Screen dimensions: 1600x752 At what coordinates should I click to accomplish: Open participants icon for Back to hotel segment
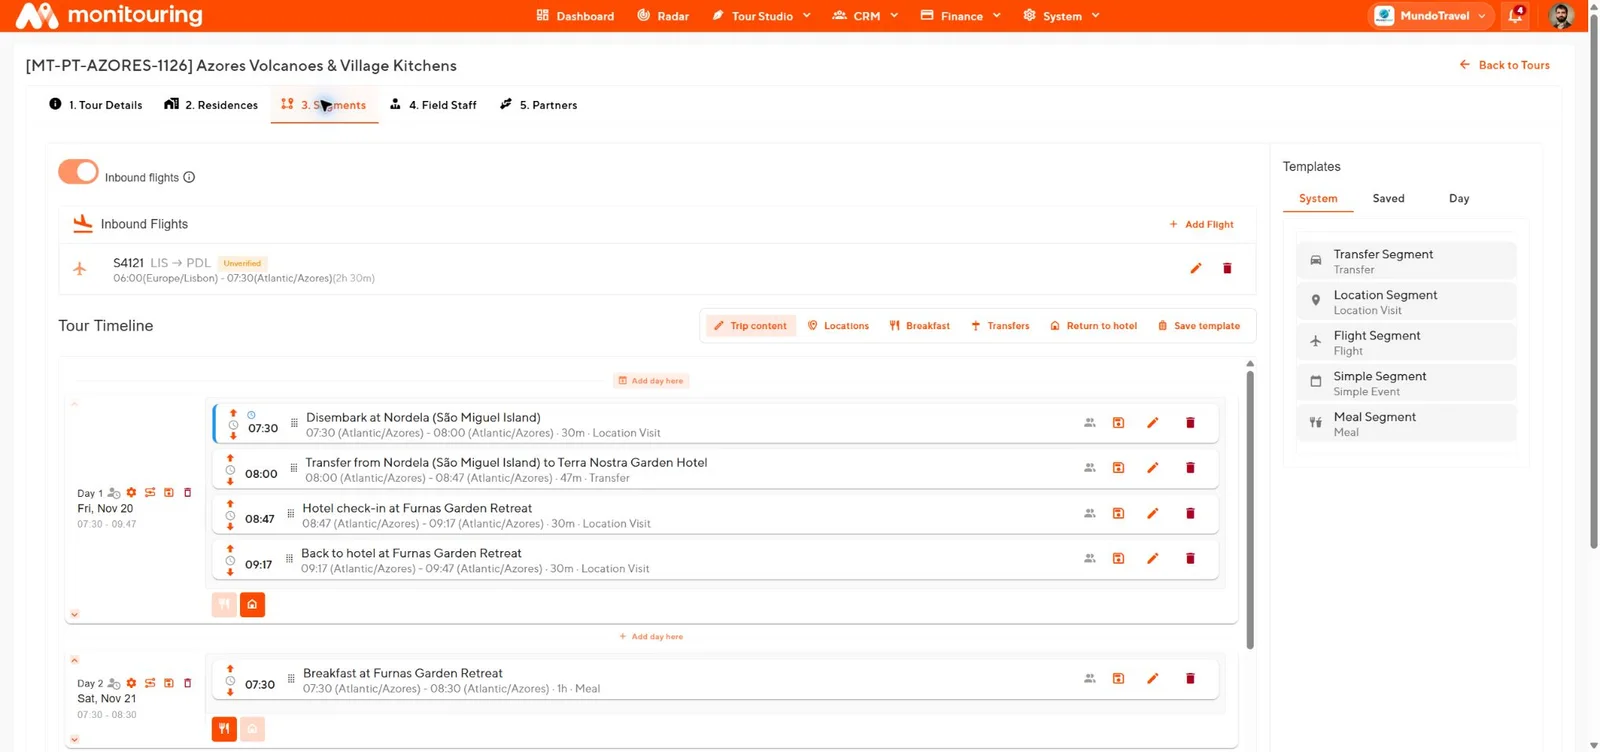pyautogui.click(x=1089, y=558)
